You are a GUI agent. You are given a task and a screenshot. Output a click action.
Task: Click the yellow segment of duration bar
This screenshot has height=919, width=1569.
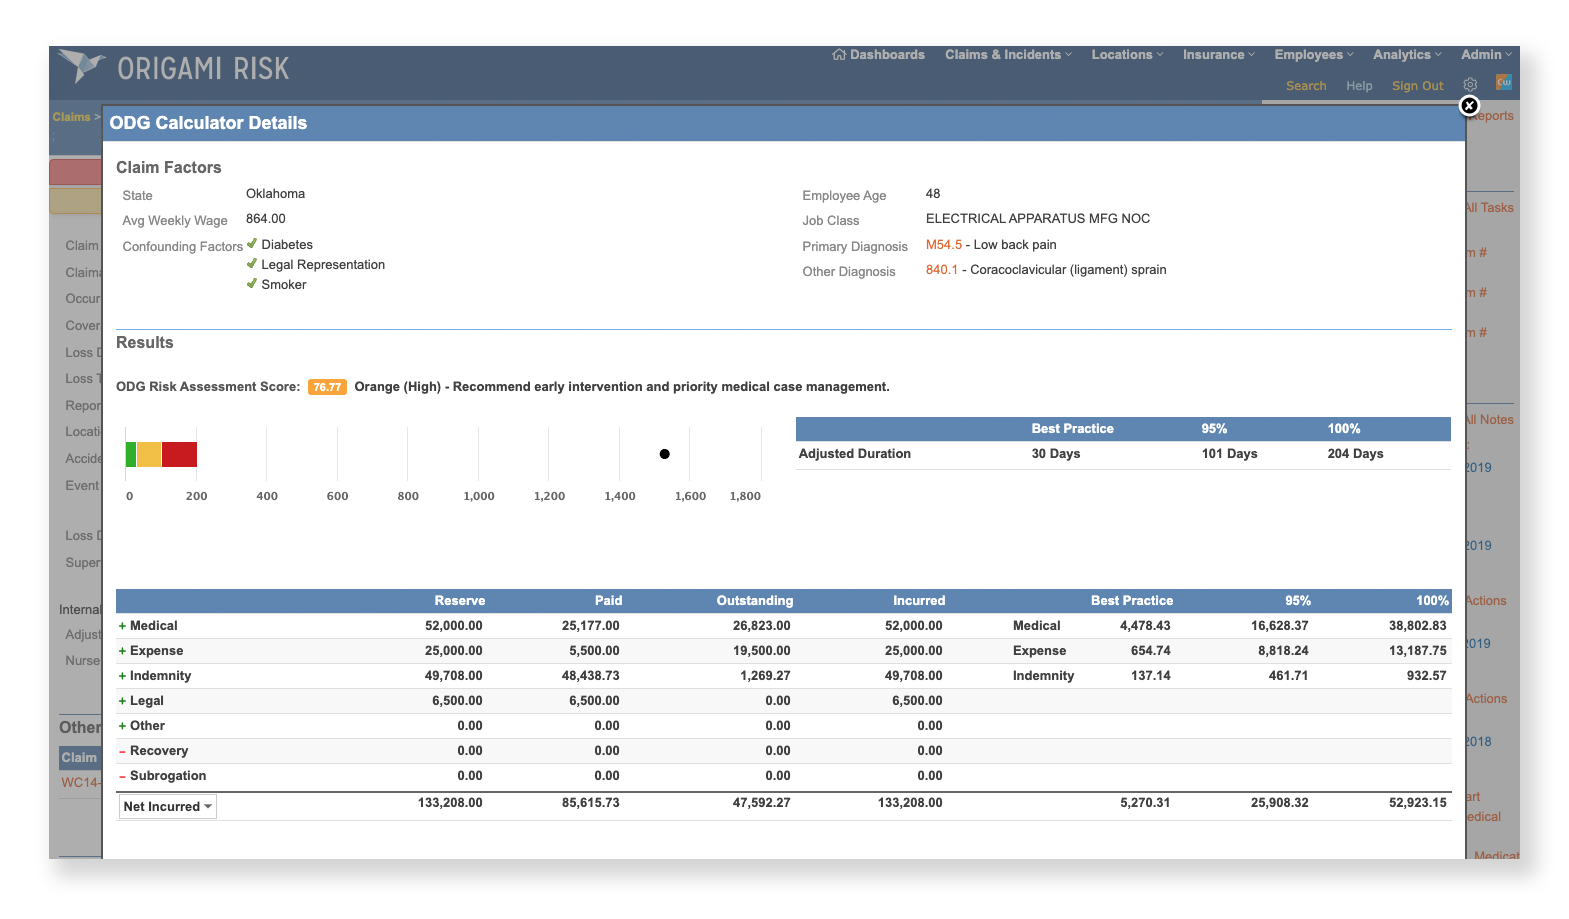pyautogui.click(x=149, y=454)
